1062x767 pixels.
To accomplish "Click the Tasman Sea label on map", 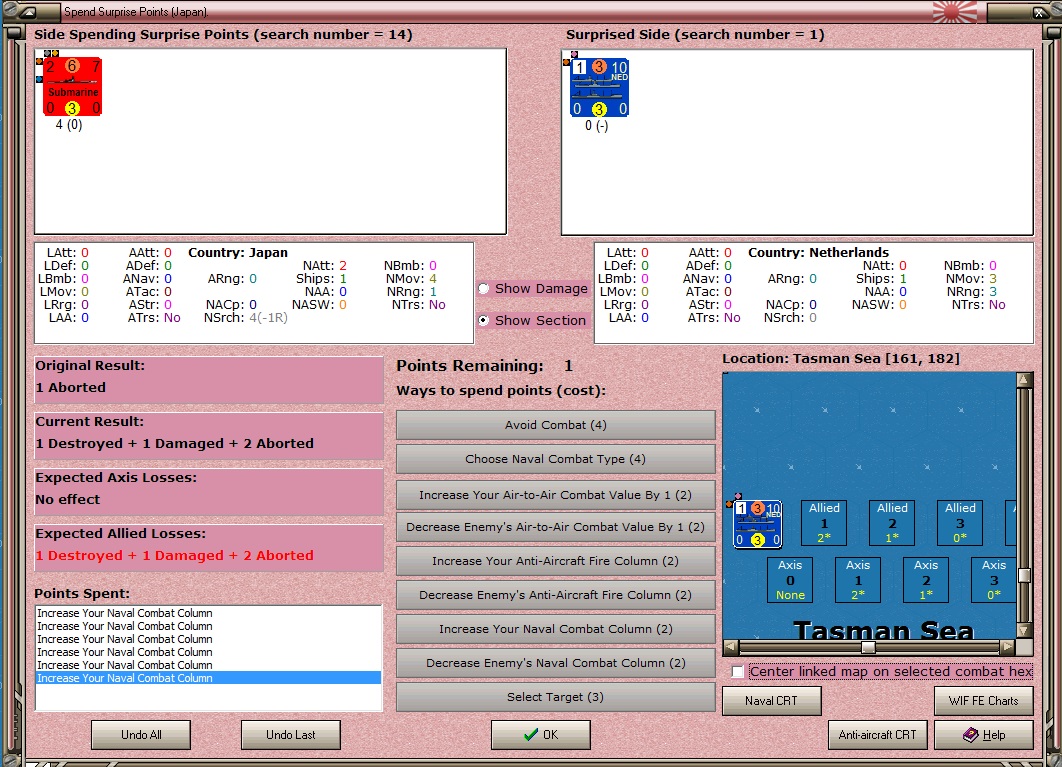I will coord(883,630).
